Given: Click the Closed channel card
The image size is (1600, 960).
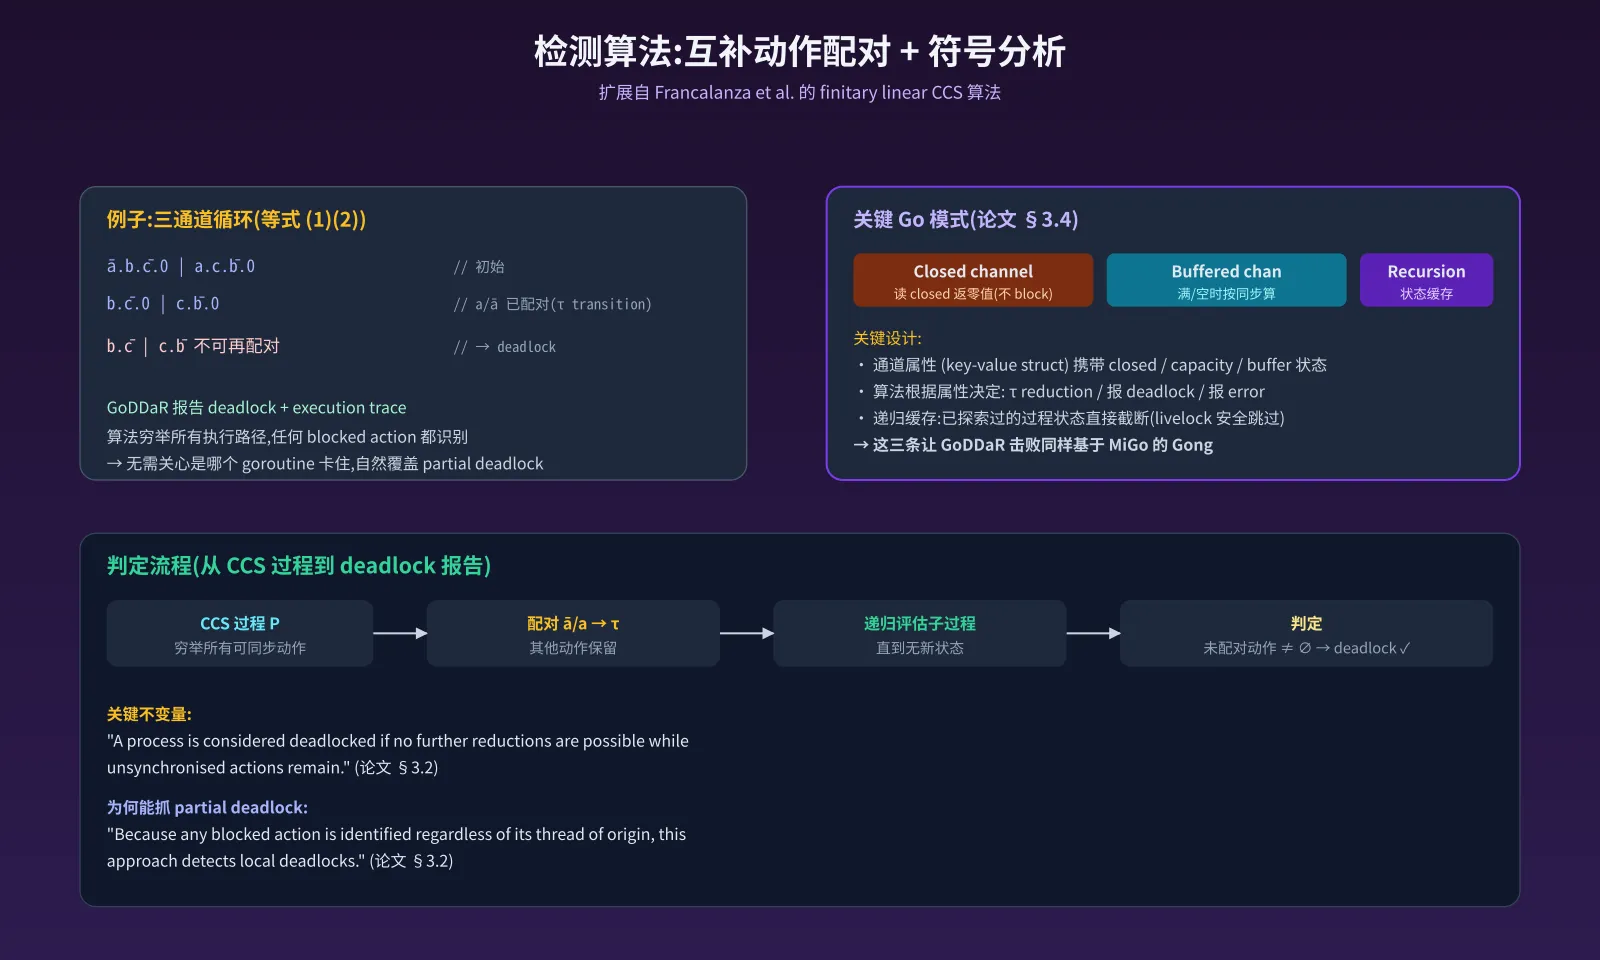Looking at the screenshot, I should click(973, 280).
